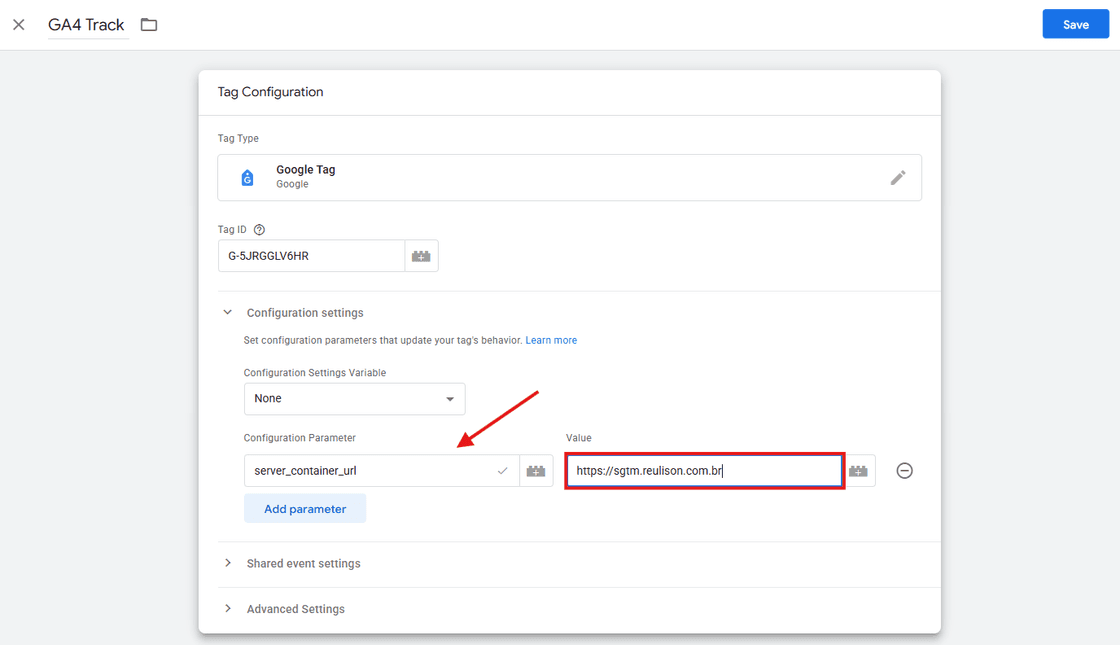Image resolution: width=1120 pixels, height=645 pixels.
Task: Click inside the Value field with the sgtm URL
Action: click(x=704, y=470)
